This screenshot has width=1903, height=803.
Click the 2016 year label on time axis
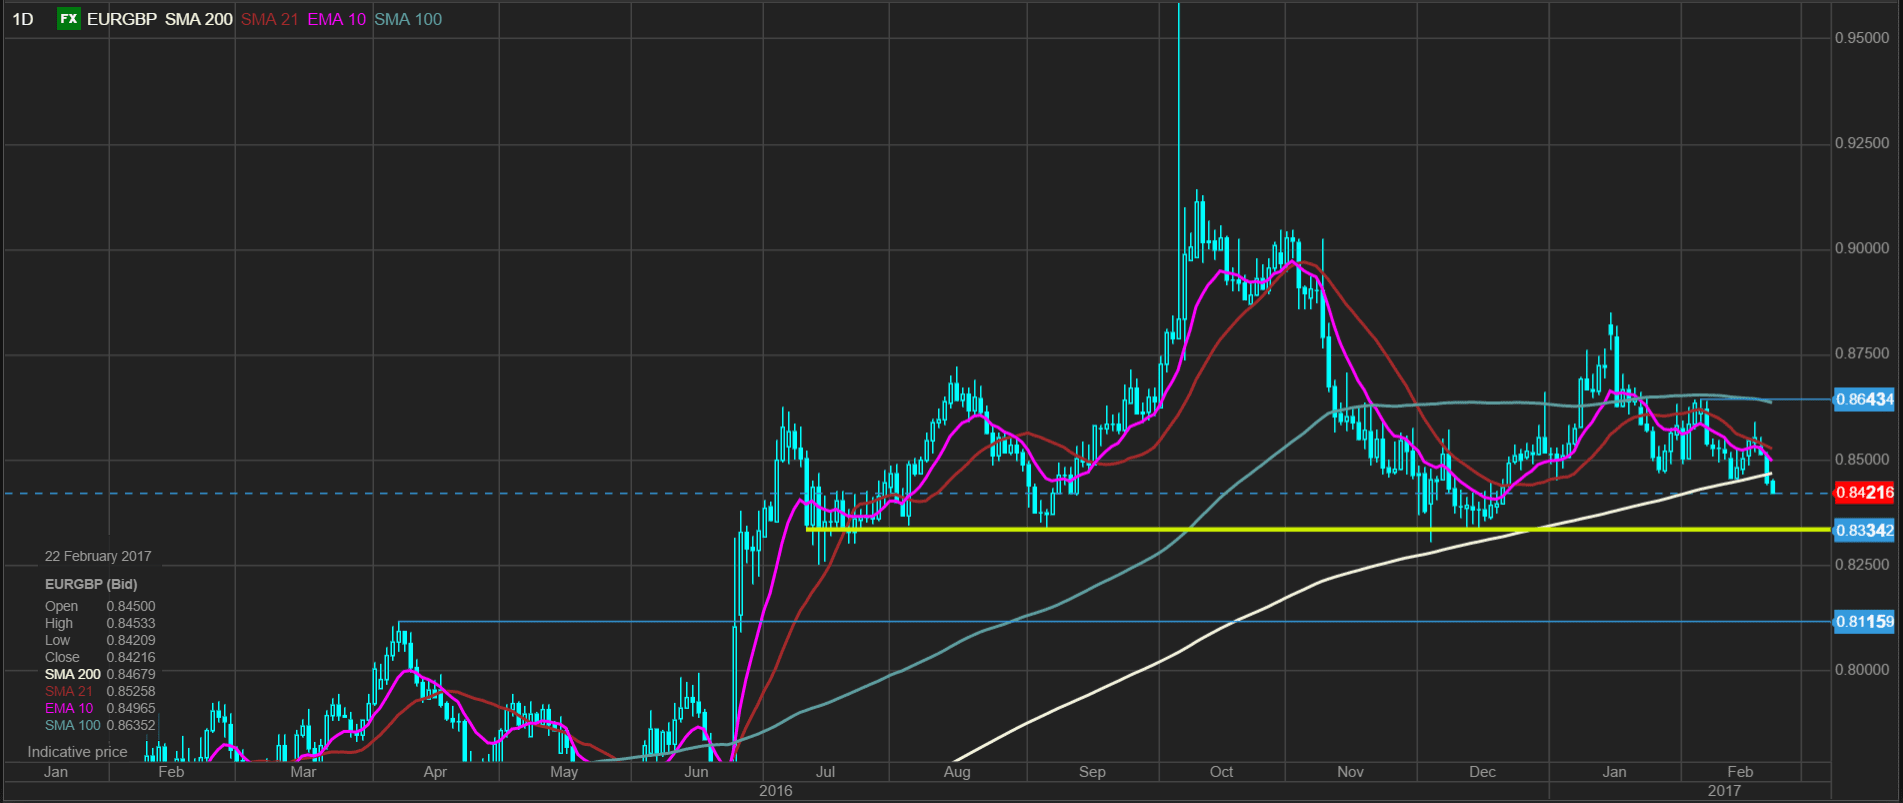pyautogui.click(x=775, y=791)
